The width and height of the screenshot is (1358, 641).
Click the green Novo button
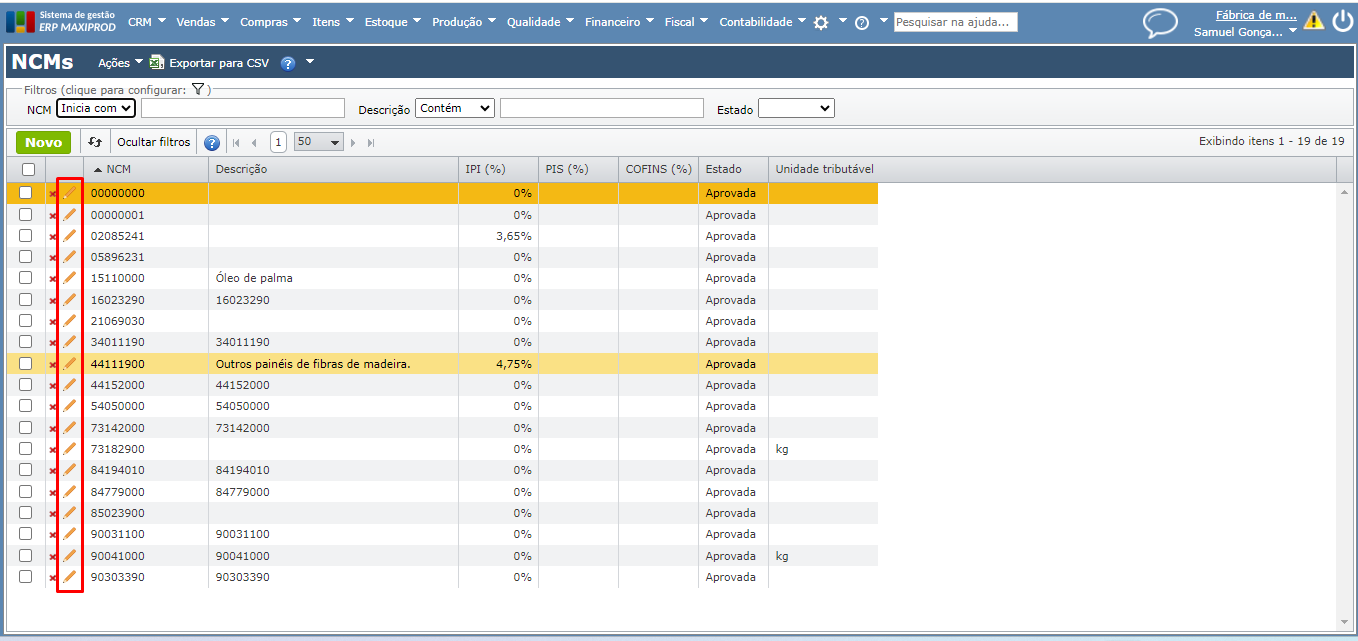point(43,142)
